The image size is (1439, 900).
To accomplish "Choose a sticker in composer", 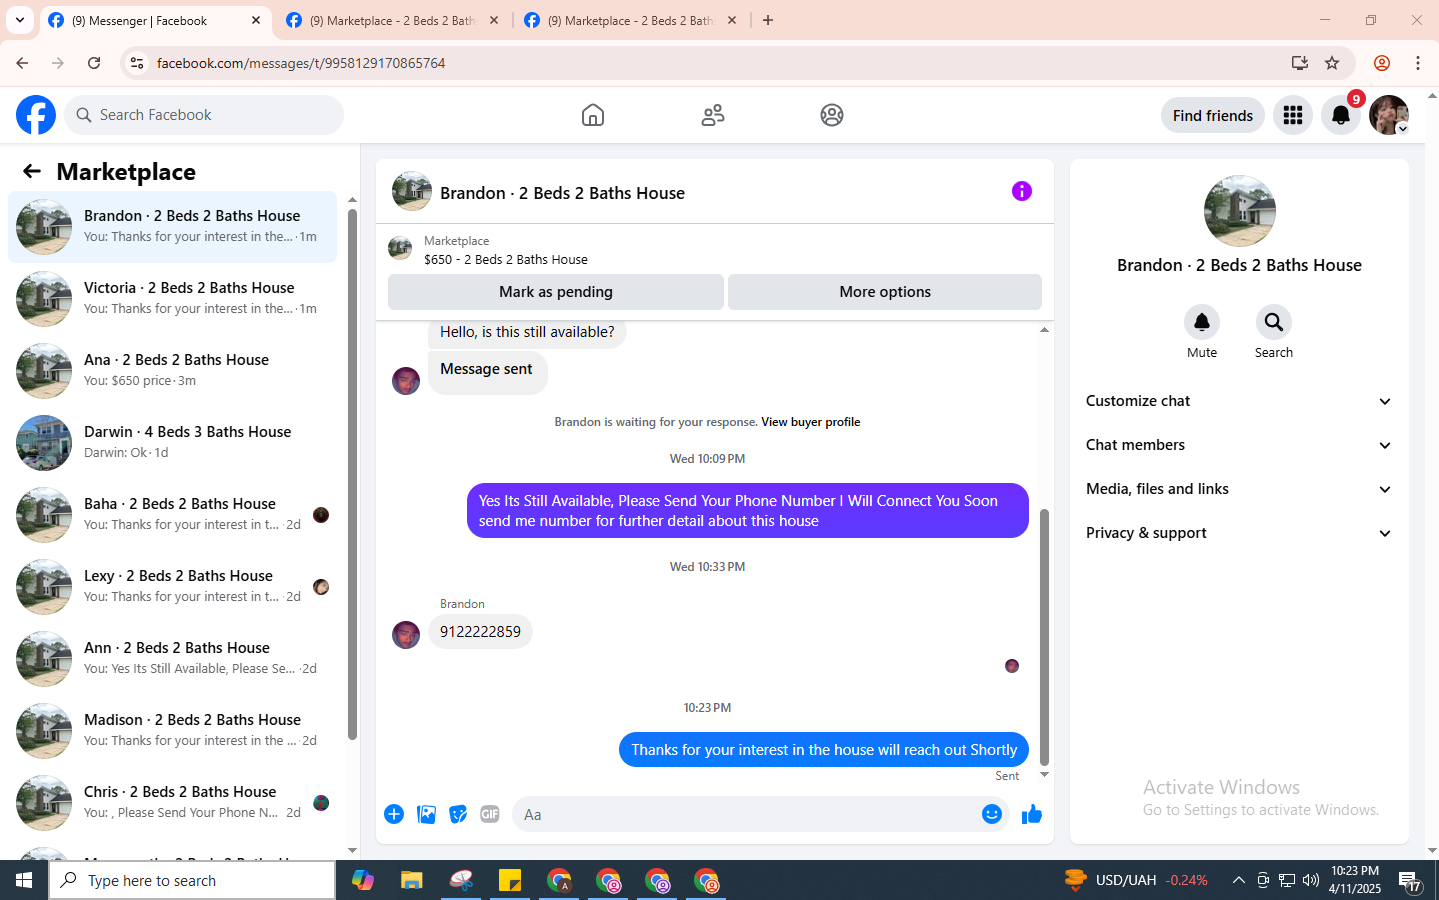I will coord(458,814).
